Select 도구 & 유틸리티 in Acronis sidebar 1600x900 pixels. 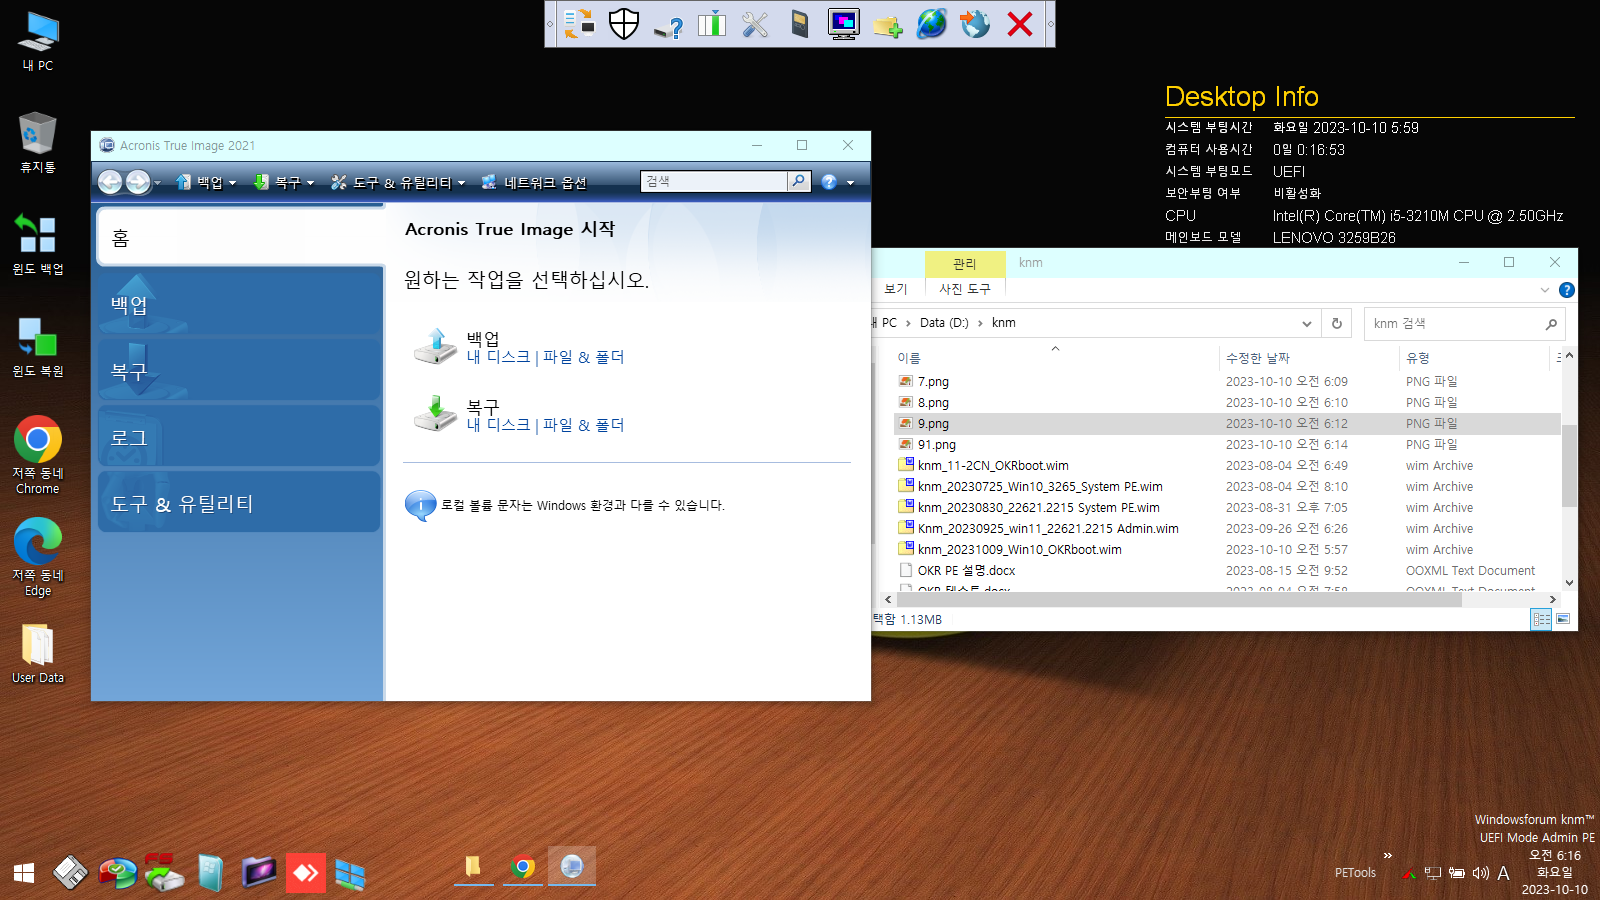[x=240, y=503]
